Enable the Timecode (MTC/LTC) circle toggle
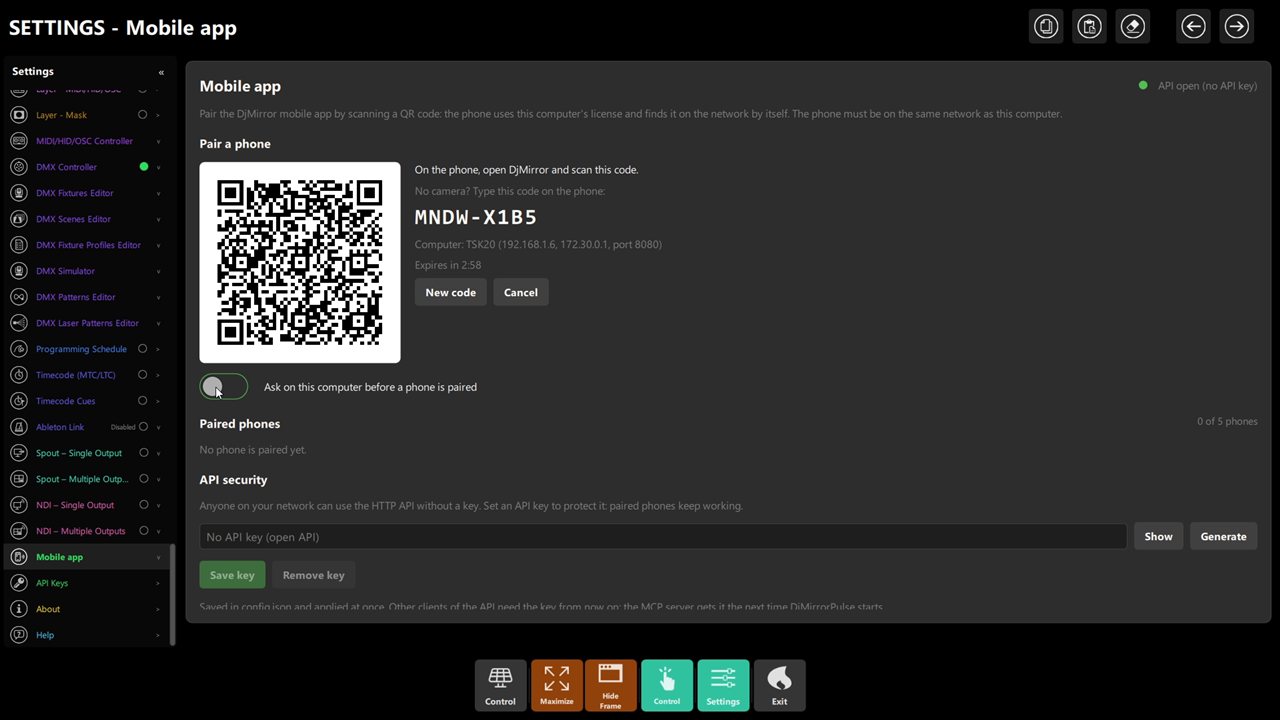This screenshot has height=720, width=1280. [143, 375]
